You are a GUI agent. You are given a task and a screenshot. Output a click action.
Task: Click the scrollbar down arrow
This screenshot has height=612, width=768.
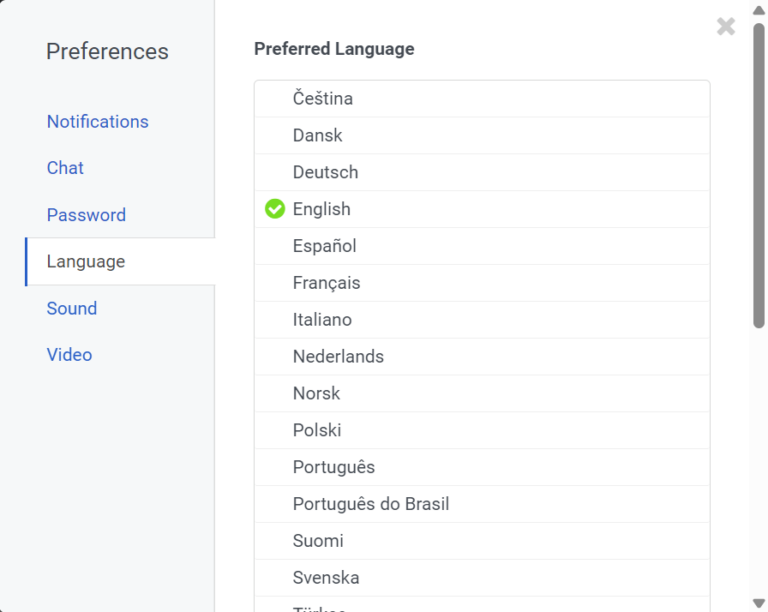(759, 603)
